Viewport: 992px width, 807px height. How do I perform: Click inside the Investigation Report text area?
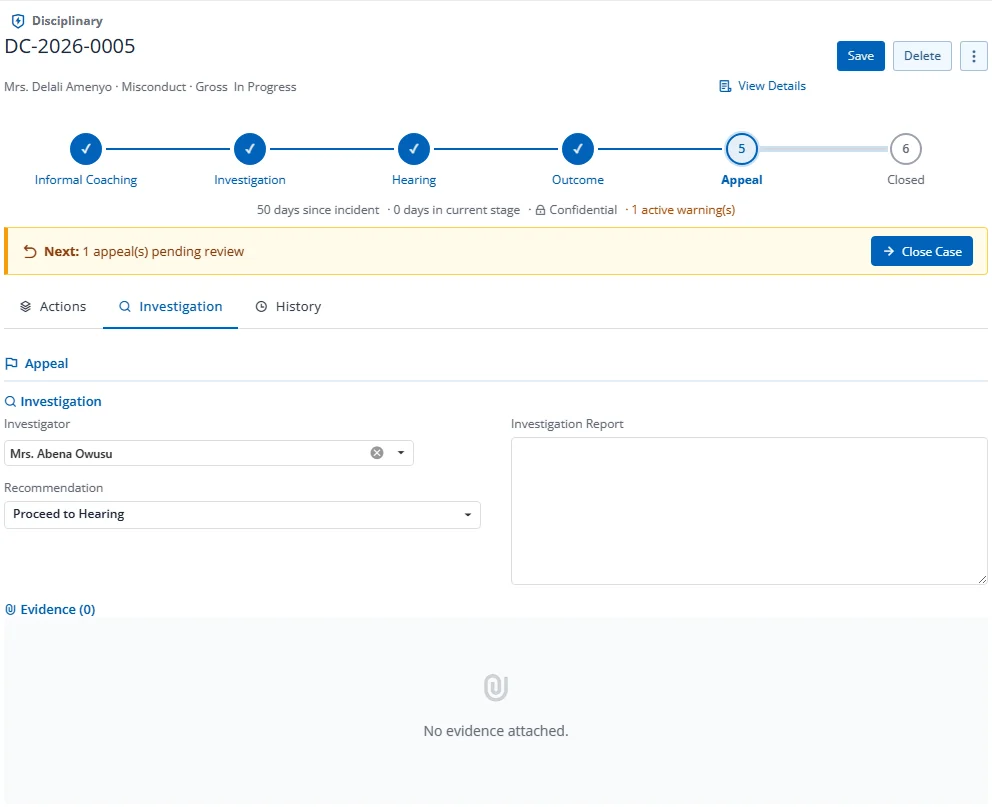click(x=749, y=511)
